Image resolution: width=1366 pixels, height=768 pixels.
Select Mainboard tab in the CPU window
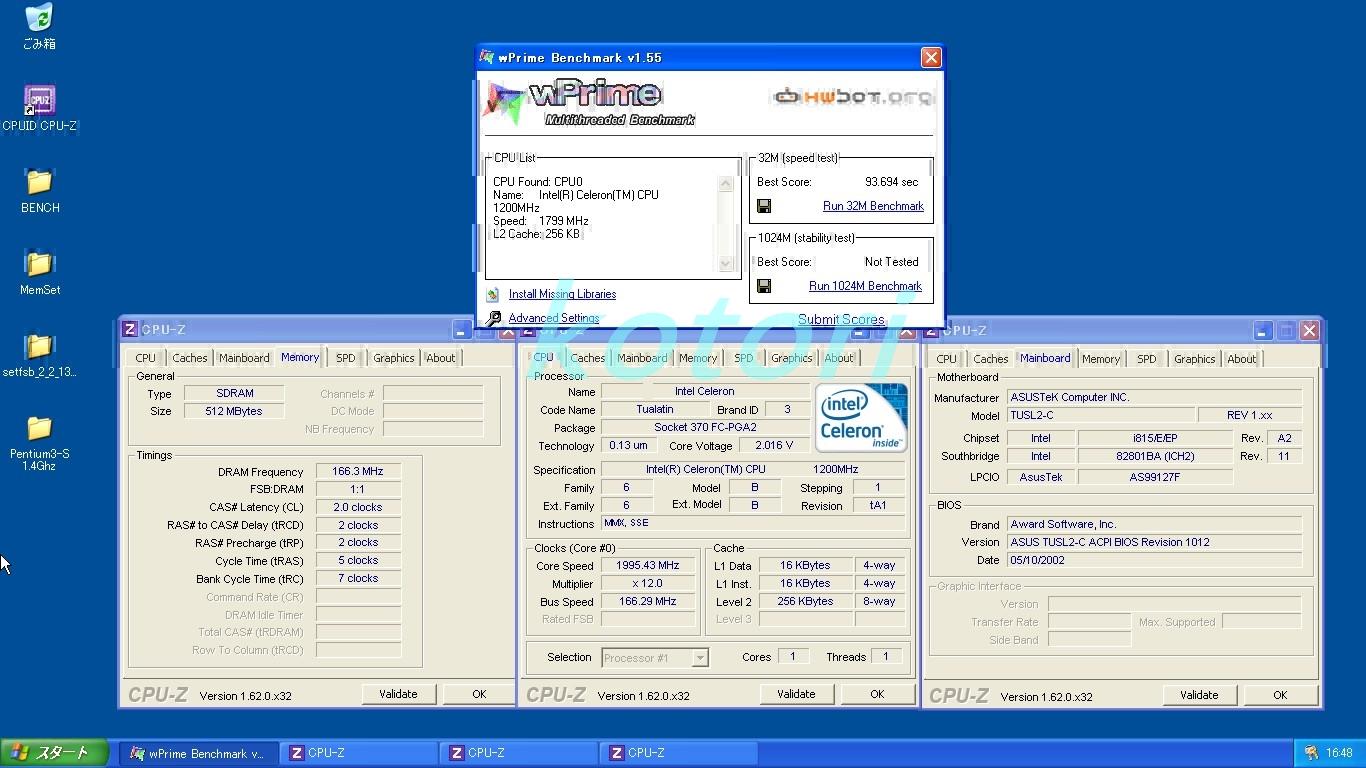point(642,358)
